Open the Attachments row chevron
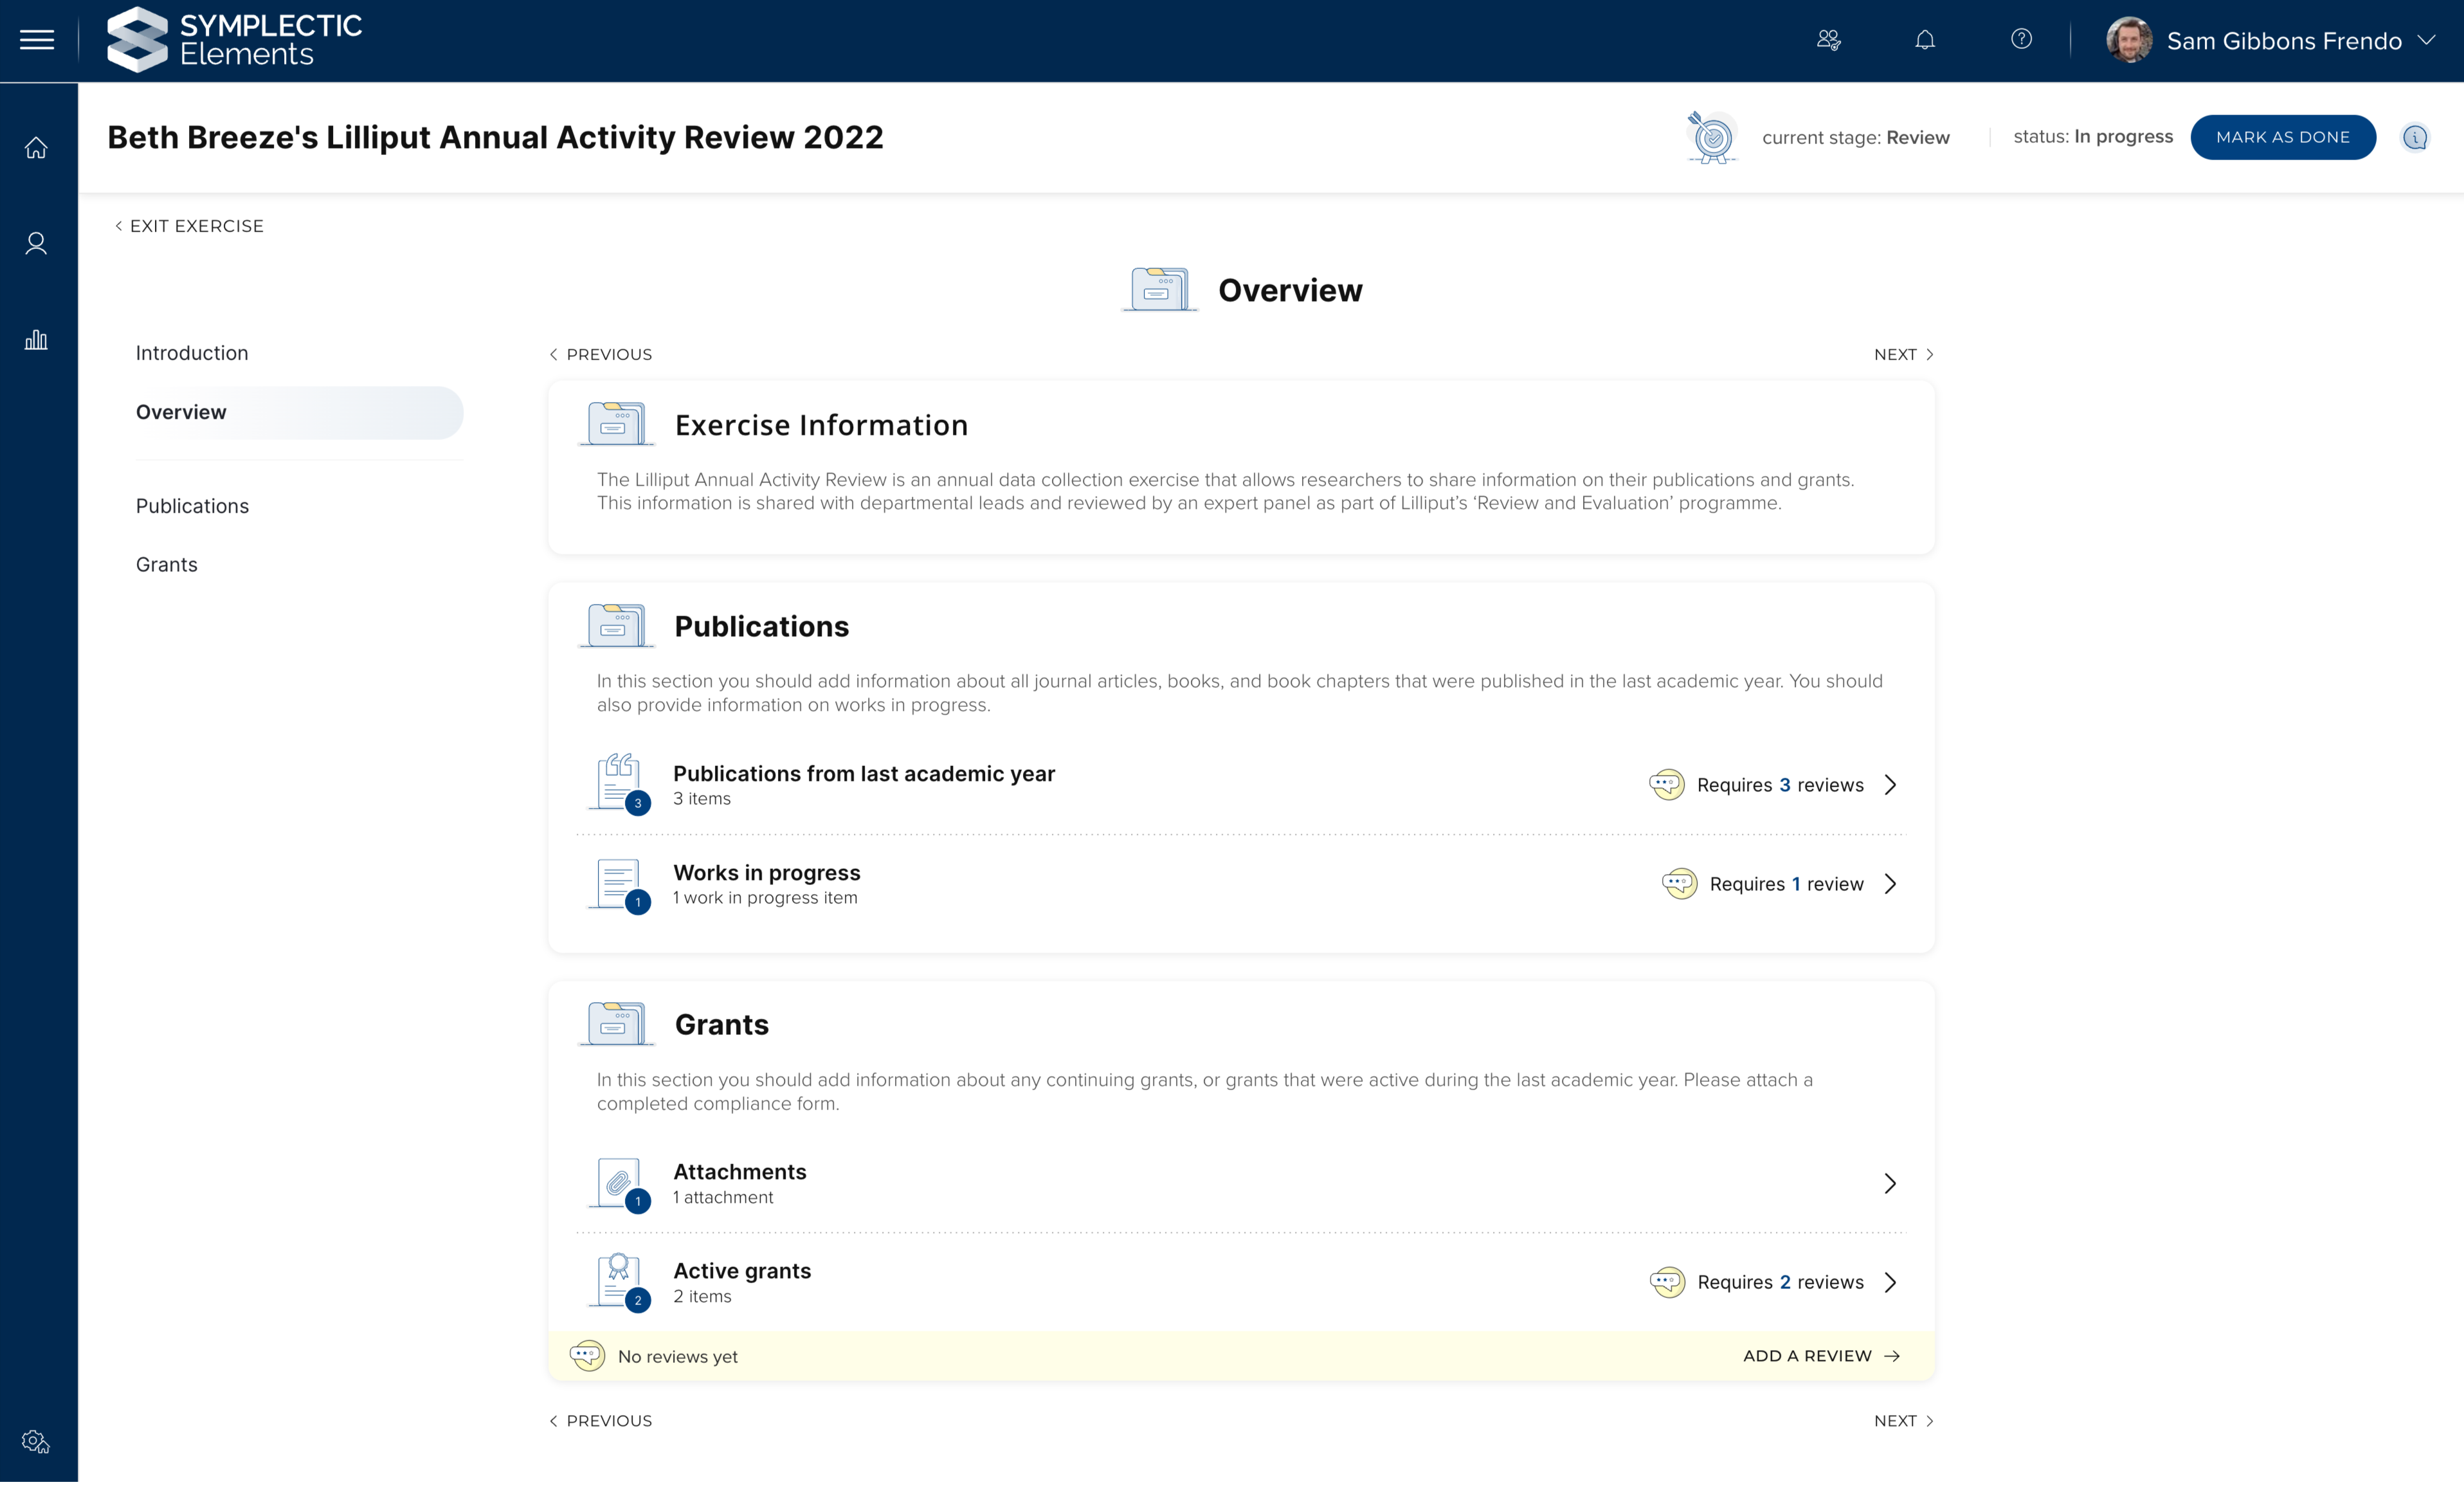The width and height of the screenshot is (2464, 1487). click(1890, 1183)
